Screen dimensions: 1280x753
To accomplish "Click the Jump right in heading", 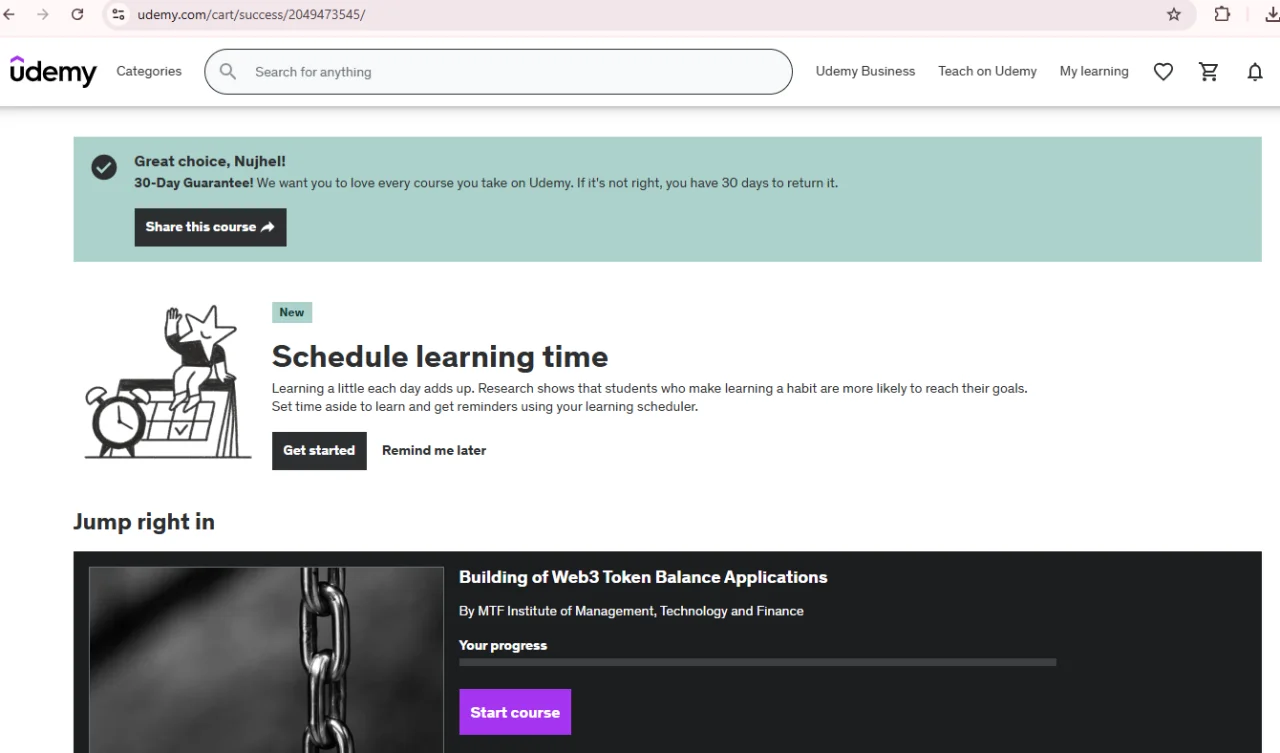I will (144, 521).
